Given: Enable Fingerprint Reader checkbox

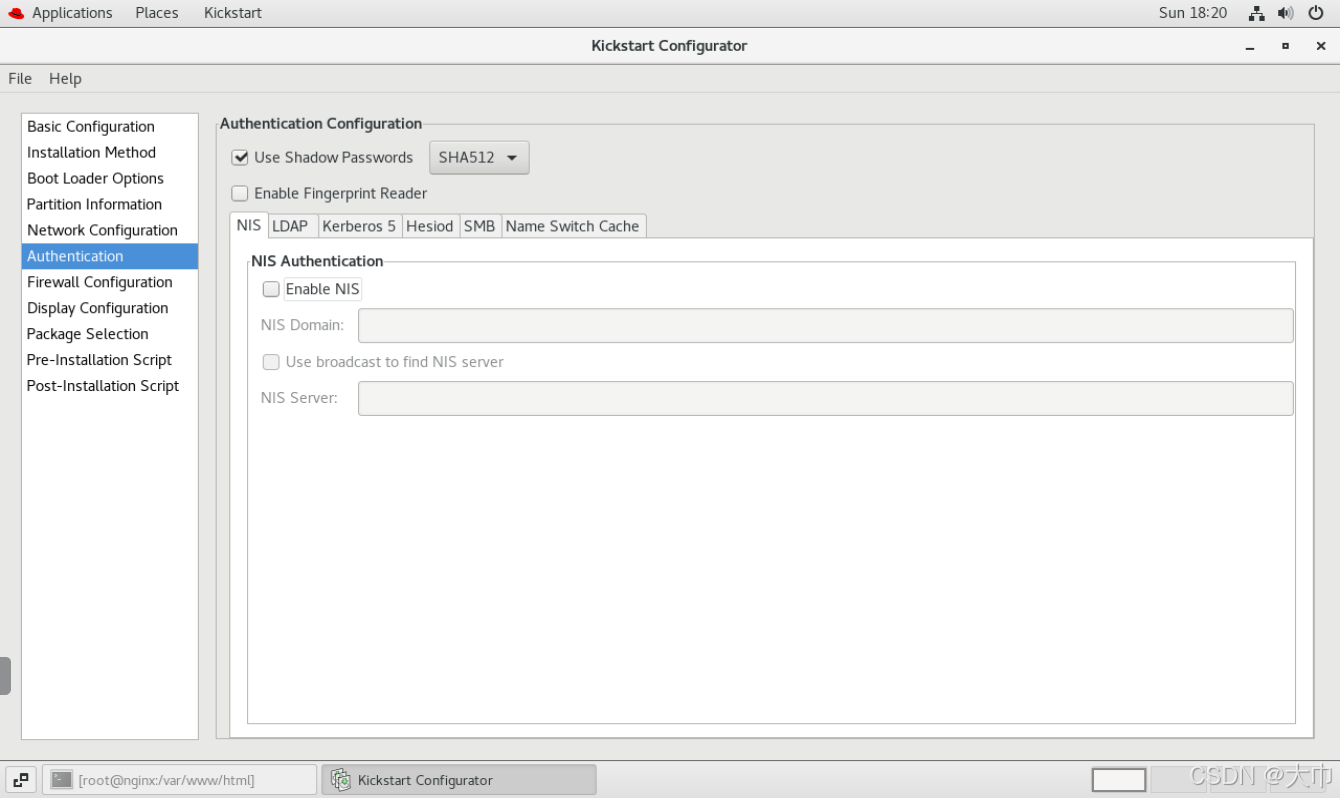Looking at the screenshot, I should [240, 193].
